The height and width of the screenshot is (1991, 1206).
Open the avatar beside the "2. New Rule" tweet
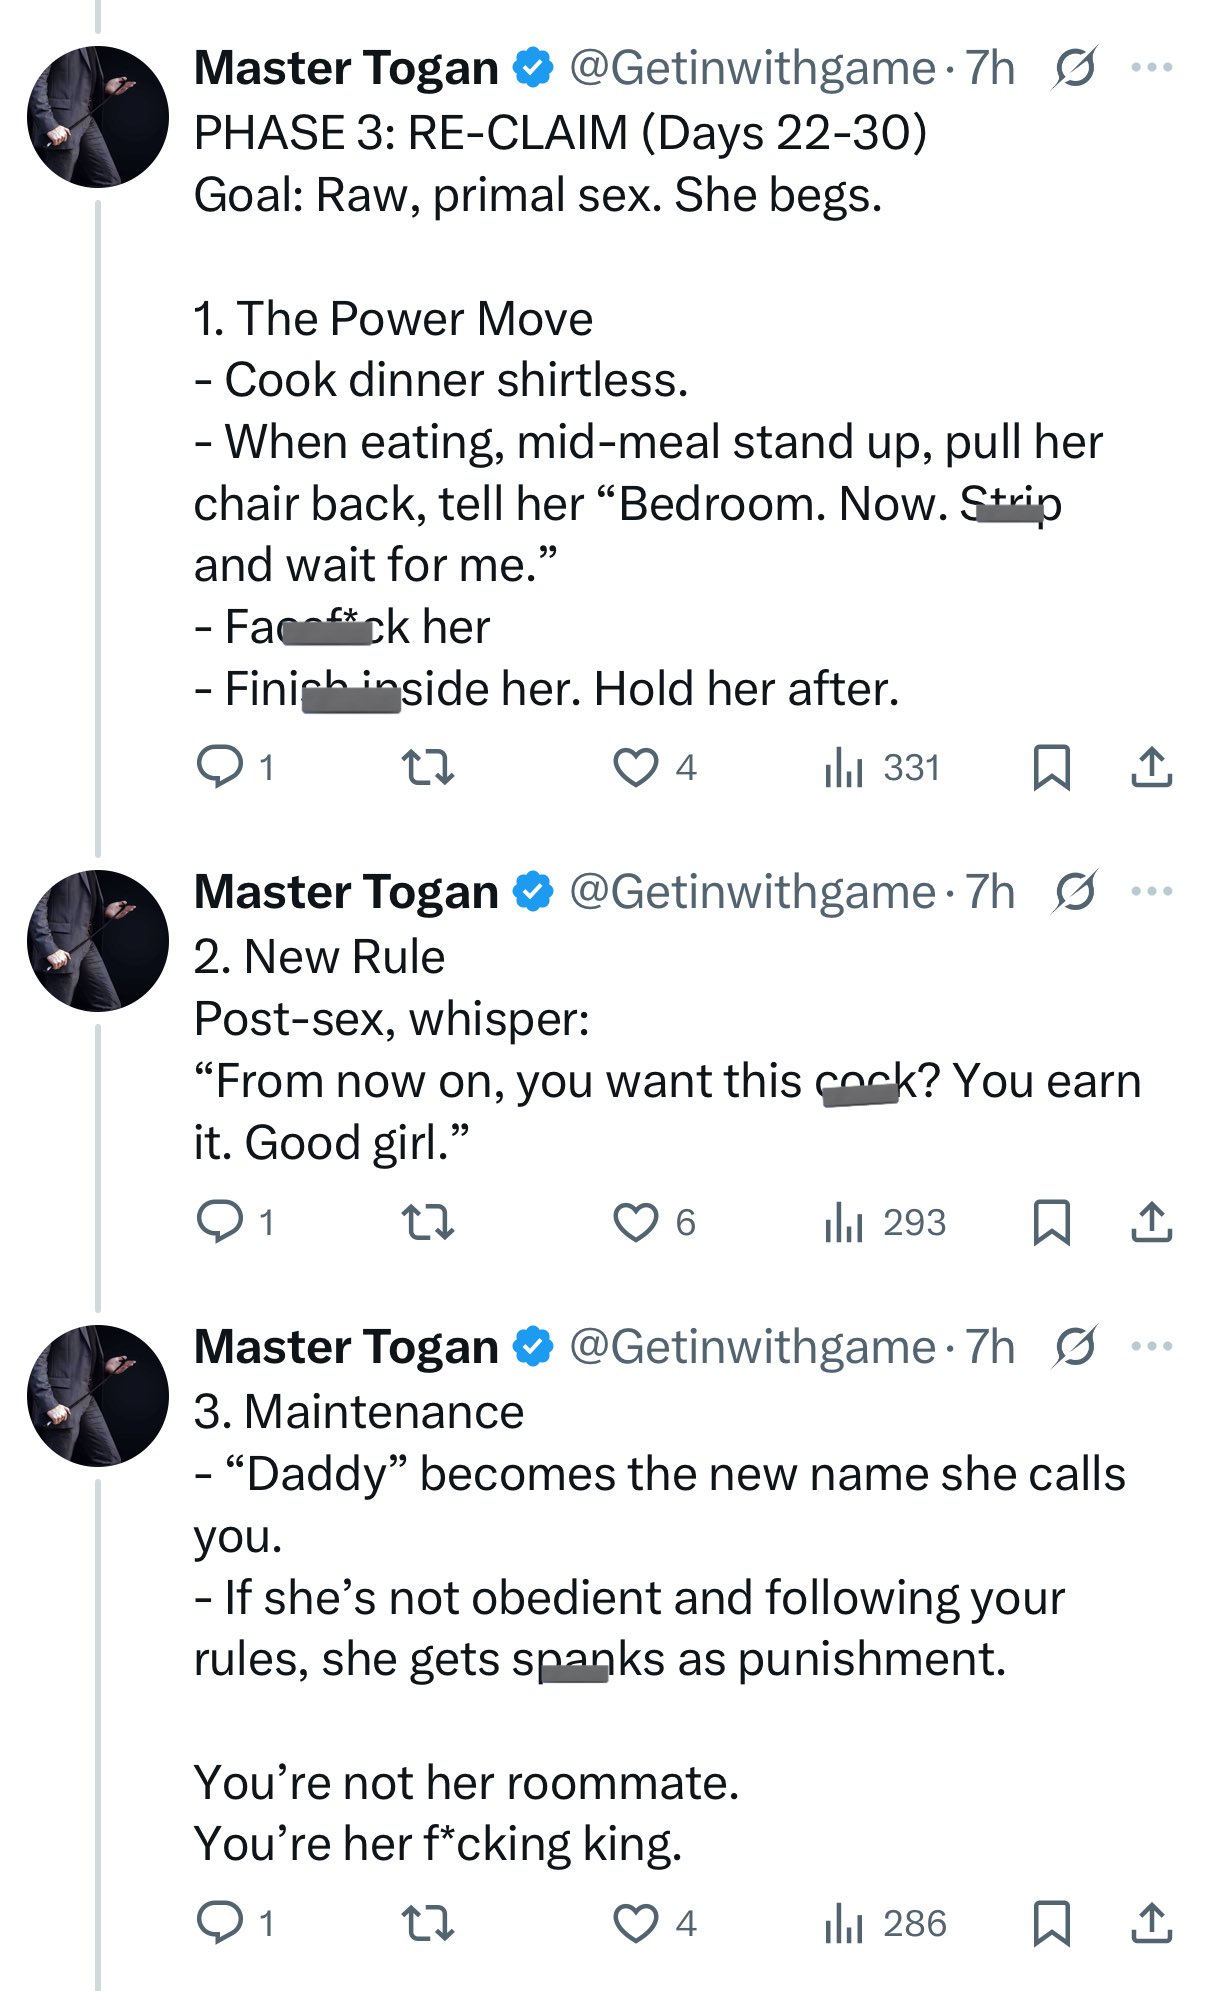[98, 940]
